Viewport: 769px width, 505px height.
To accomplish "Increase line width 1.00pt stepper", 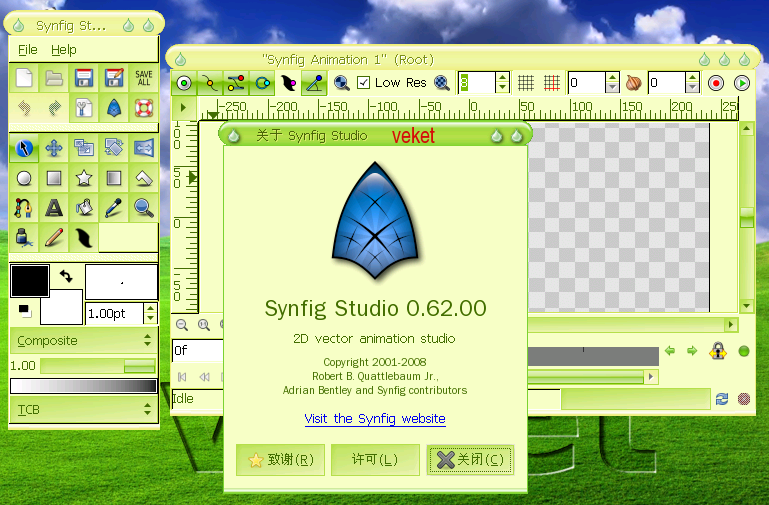I will pos(151,308).
